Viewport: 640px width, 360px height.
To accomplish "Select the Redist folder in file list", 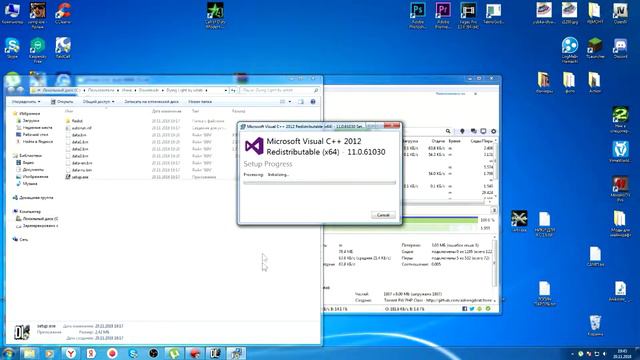I will point(74,121).
